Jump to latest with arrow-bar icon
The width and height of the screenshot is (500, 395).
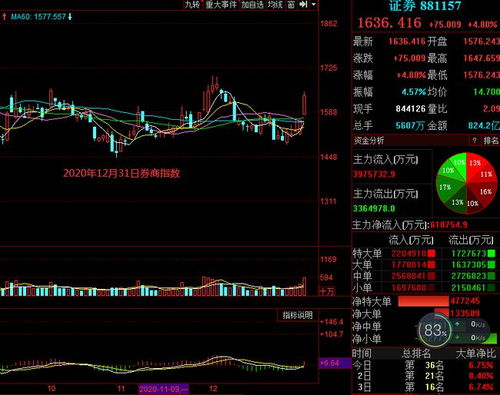(303, 4)
